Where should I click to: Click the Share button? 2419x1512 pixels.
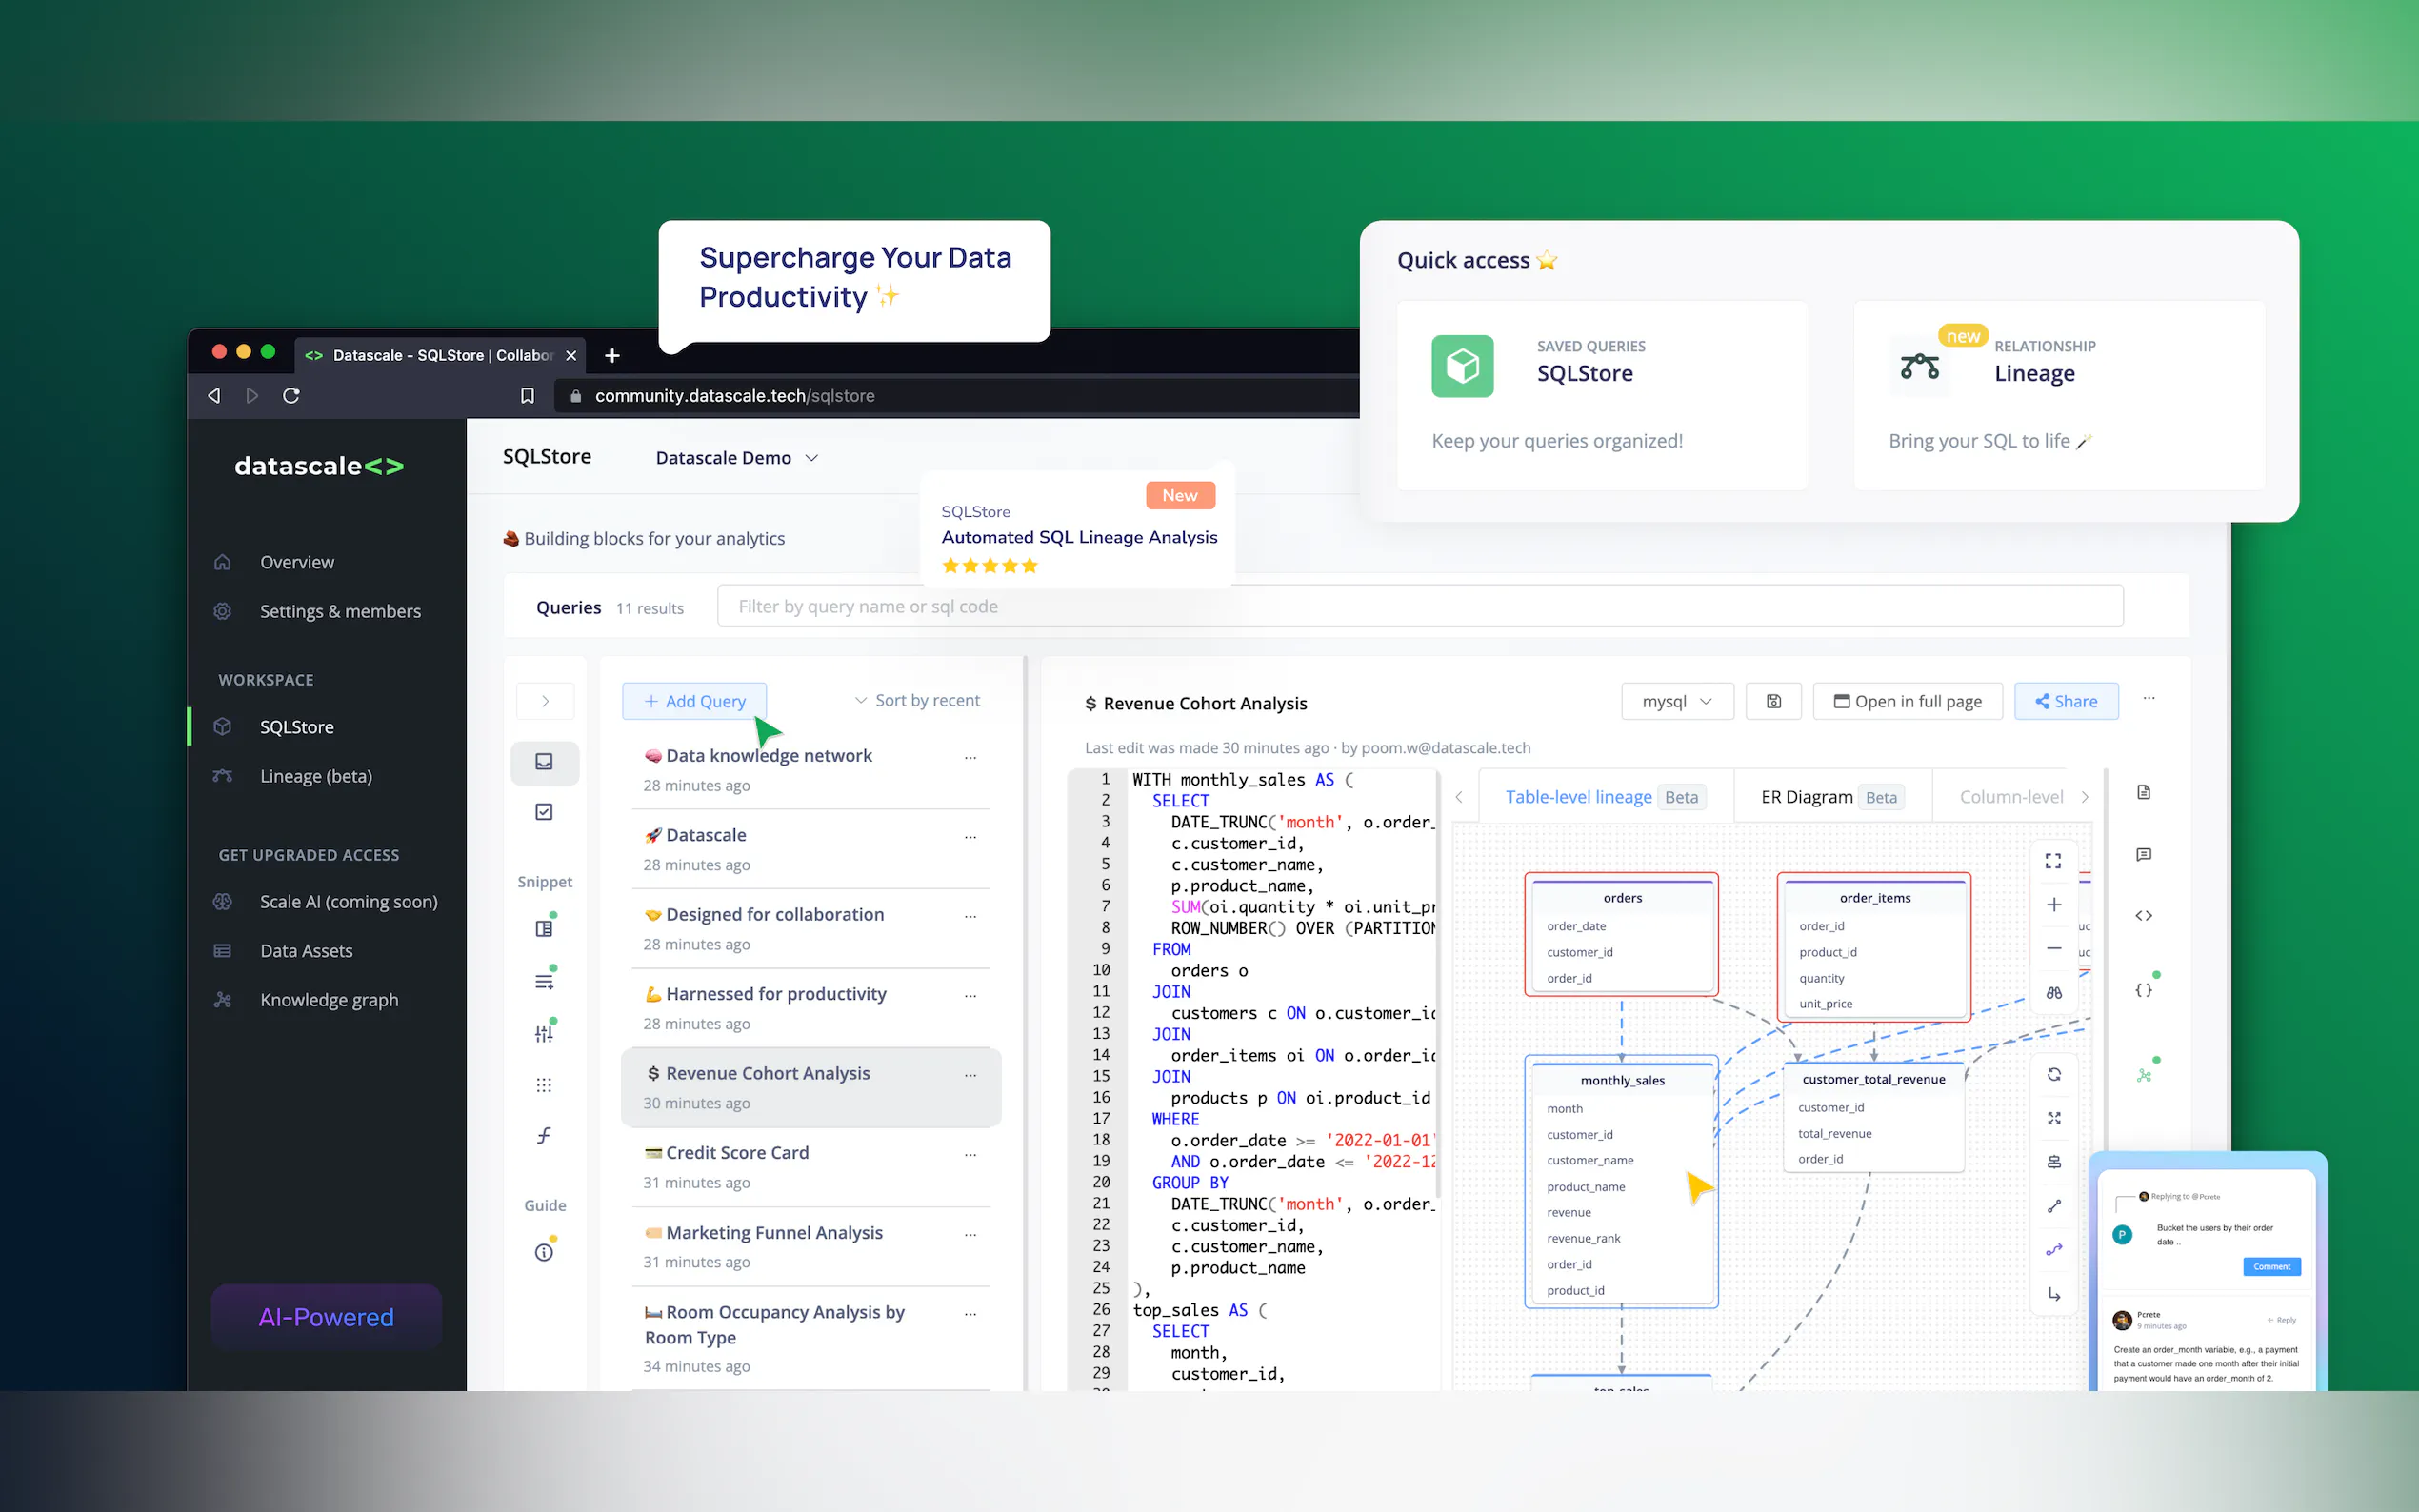click(2065, 701)
